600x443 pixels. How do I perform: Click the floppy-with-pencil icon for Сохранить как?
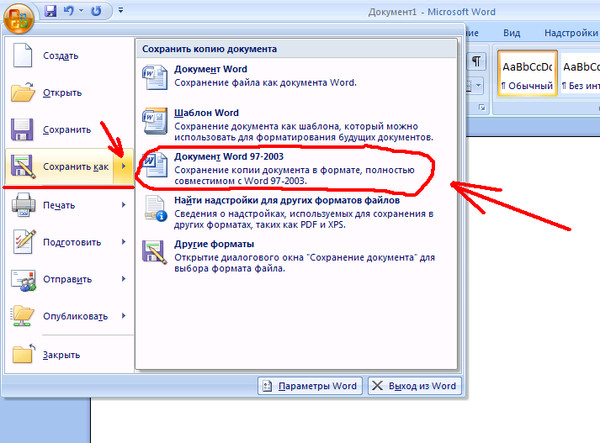click(23, 166)
